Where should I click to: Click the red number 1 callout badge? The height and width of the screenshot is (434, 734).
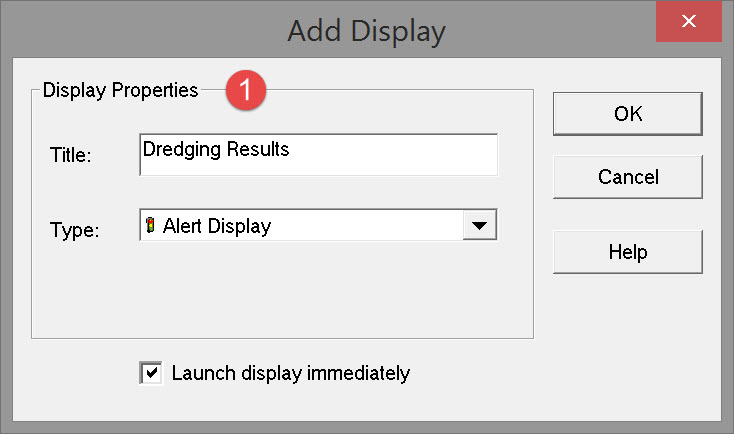click(x=246, y=92)
